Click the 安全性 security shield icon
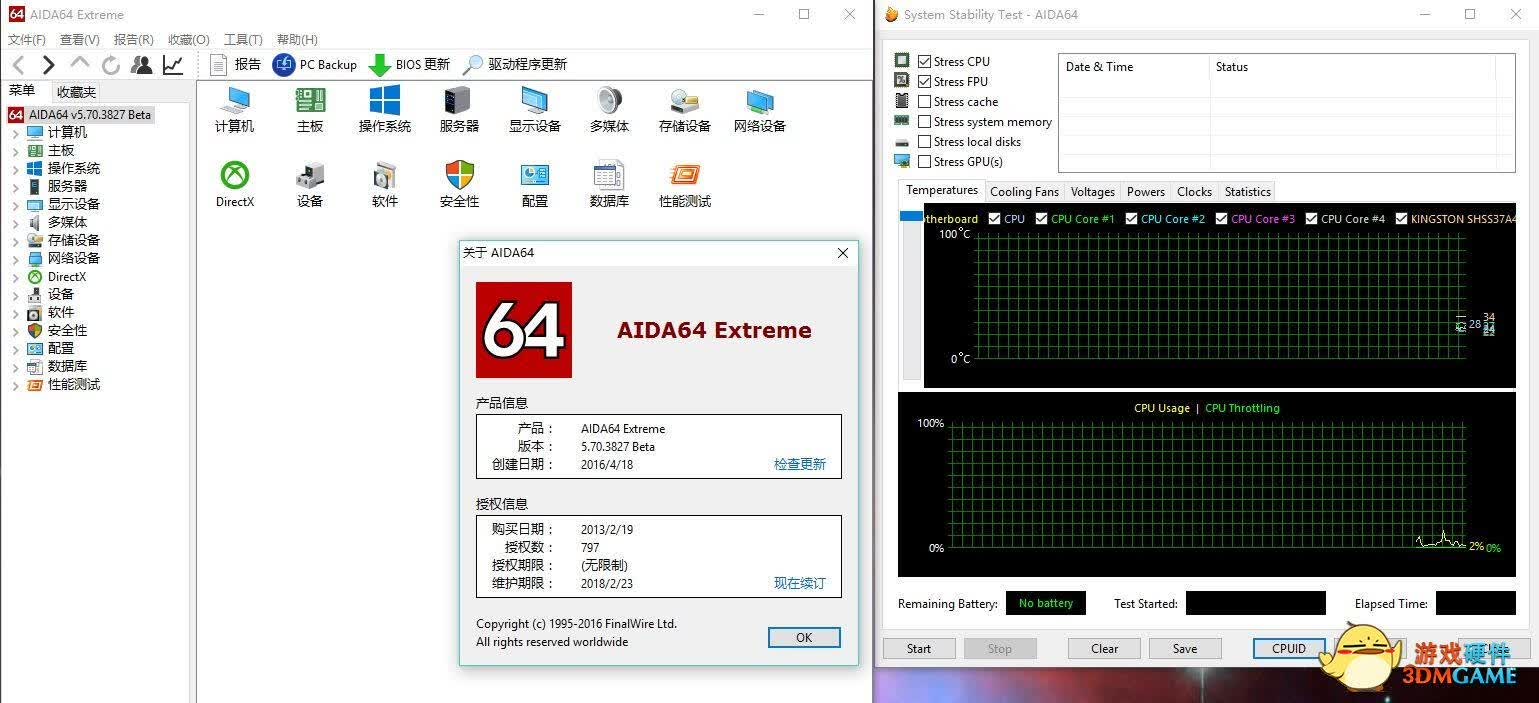This screenshot has height=703, width=1539. pos(460,176)
